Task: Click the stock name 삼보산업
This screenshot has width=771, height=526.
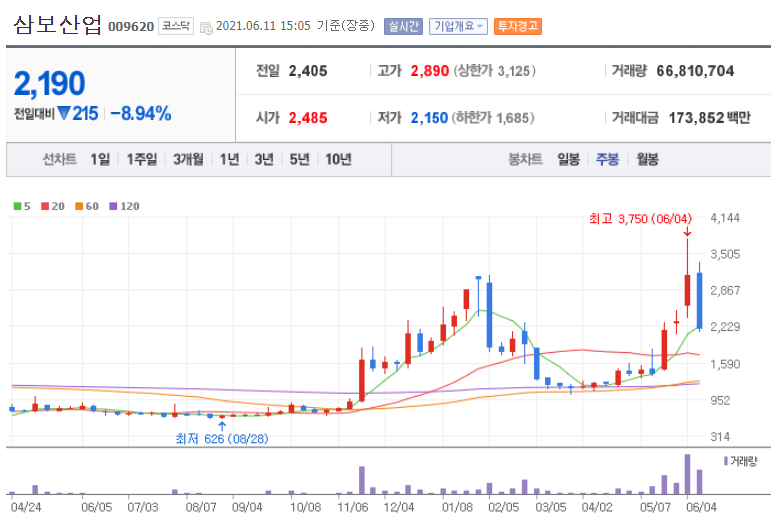Action: [x=58, y=25]
